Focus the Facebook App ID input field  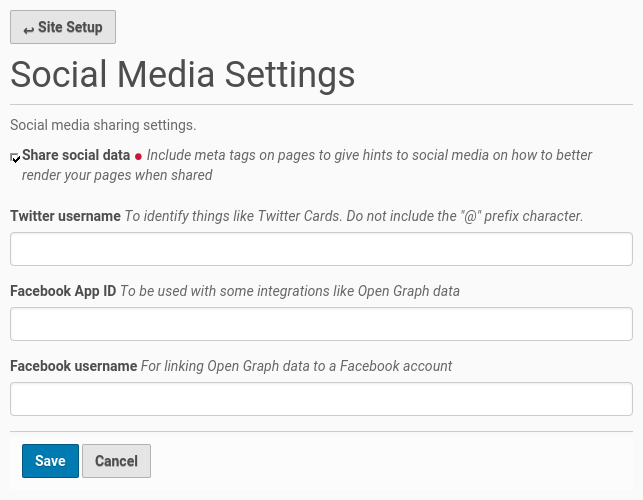[321, 324]
